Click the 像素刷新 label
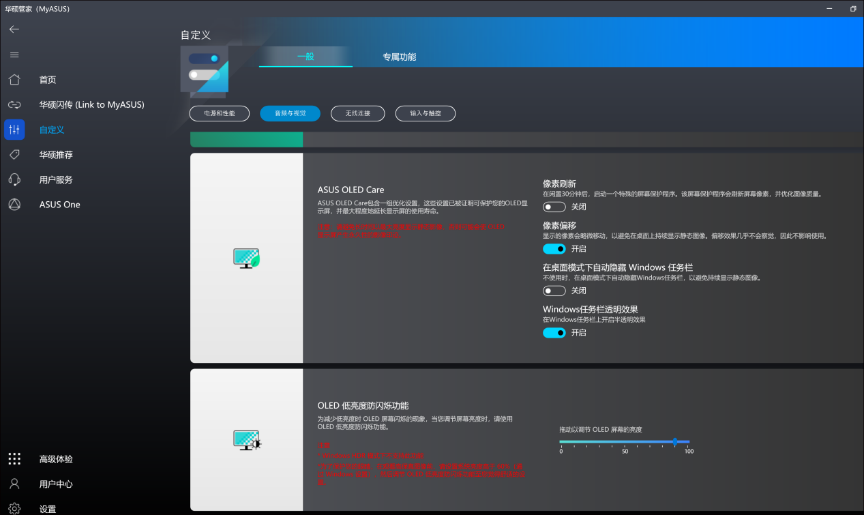 click(559, 183)
